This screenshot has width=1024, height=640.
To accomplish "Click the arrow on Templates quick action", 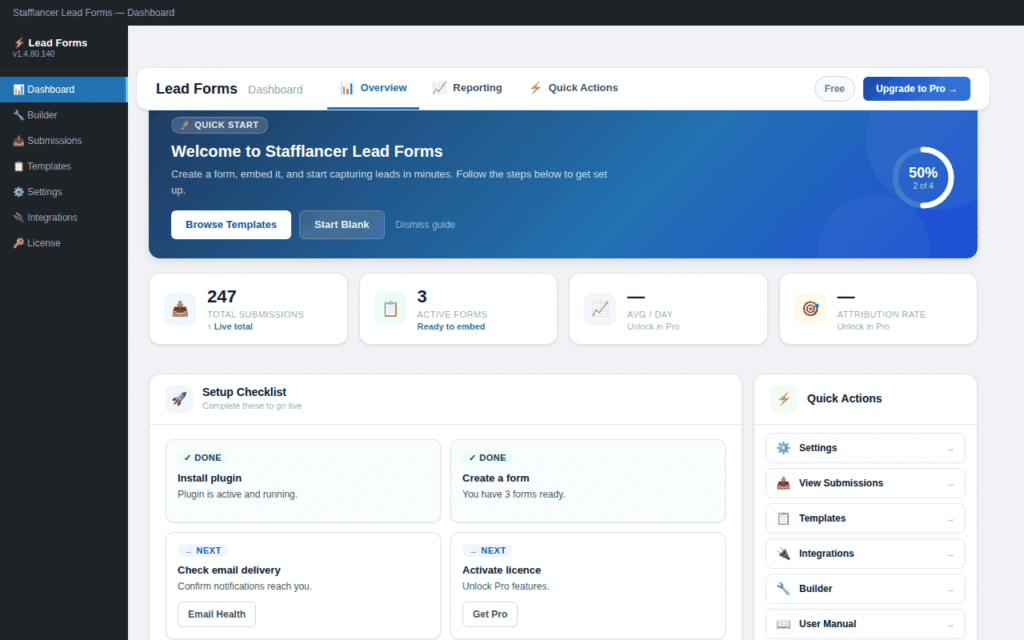I will 950,520.
